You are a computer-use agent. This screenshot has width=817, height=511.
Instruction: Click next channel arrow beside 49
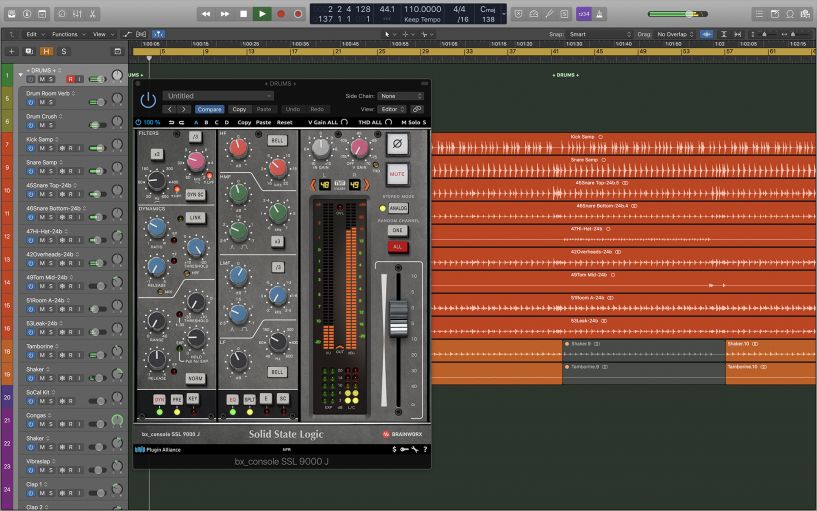pos(366,184)
